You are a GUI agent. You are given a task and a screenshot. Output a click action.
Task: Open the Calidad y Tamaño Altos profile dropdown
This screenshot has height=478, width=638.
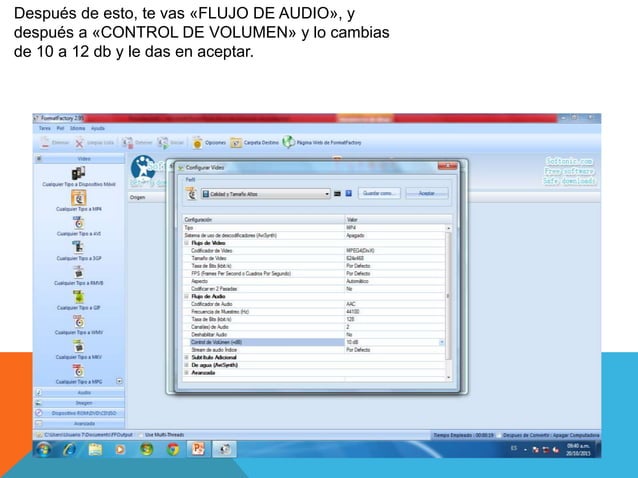[265, 194]
